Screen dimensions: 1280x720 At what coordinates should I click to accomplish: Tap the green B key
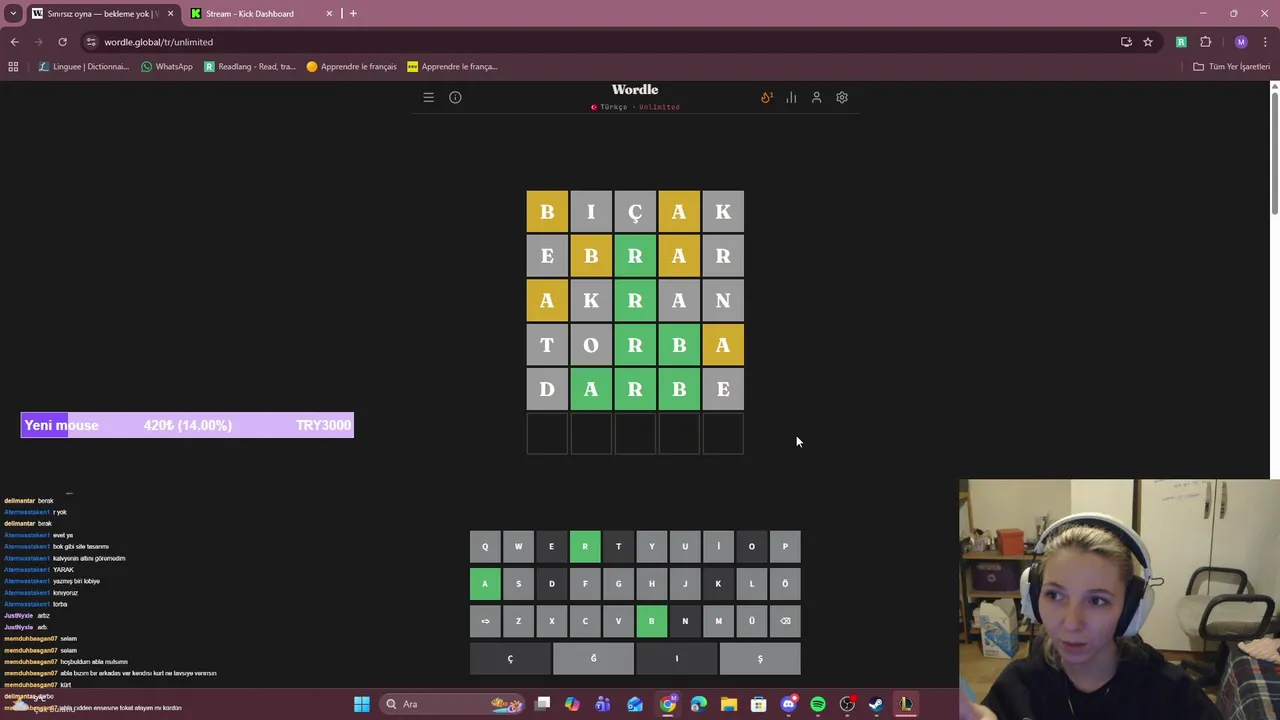coord(652,621)
